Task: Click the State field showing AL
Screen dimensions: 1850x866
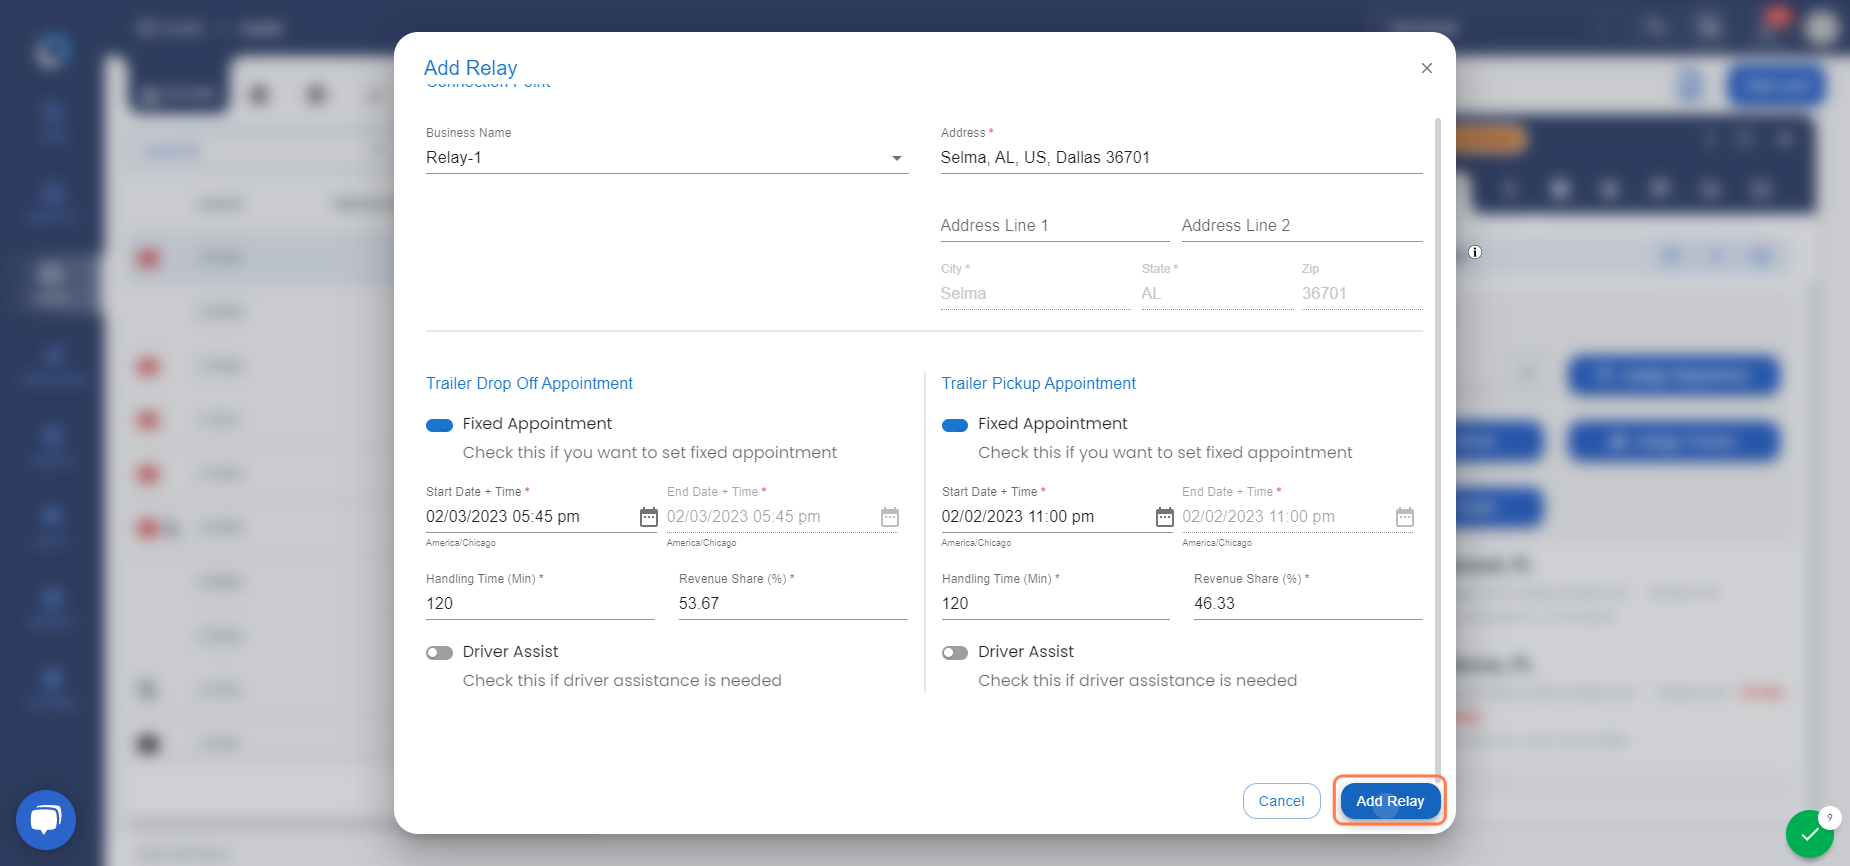Action: (1217, 294)
